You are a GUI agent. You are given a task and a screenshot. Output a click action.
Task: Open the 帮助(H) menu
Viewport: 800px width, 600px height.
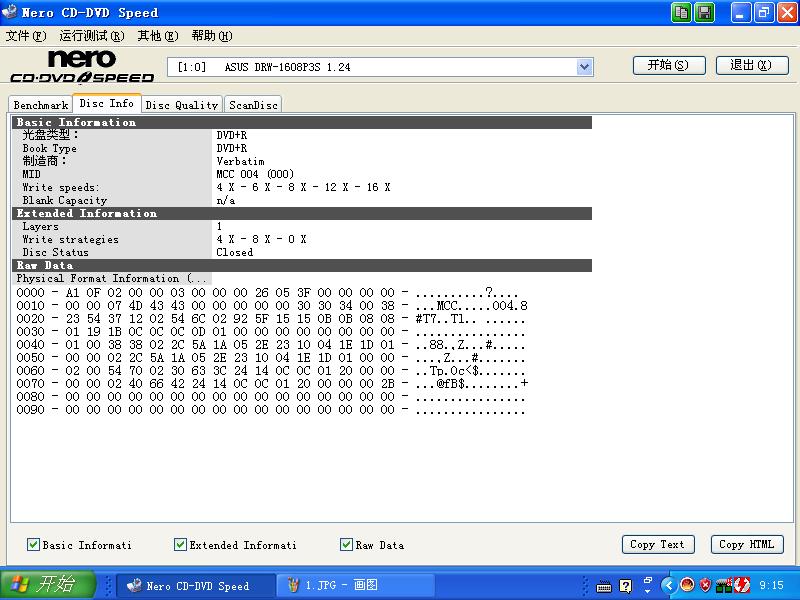click(212, 36)
